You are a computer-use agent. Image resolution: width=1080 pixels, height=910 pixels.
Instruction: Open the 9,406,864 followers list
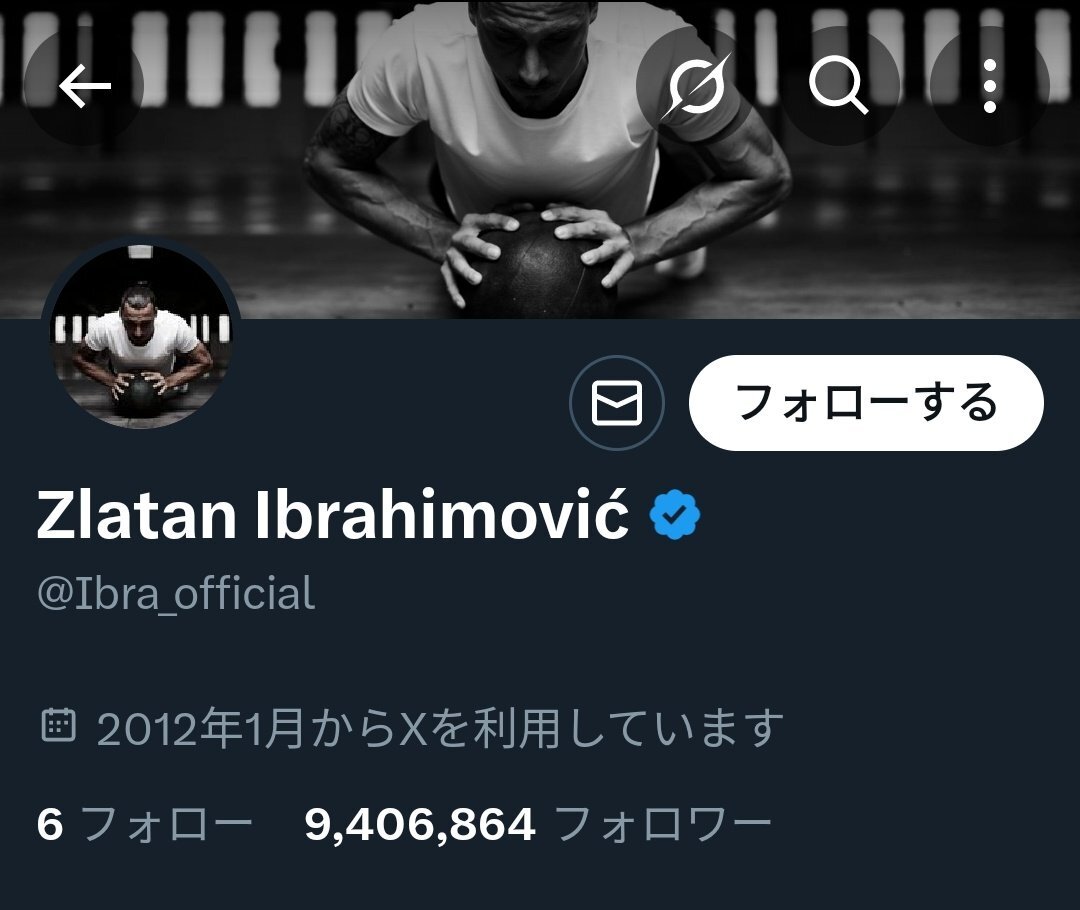click(537, 824)
